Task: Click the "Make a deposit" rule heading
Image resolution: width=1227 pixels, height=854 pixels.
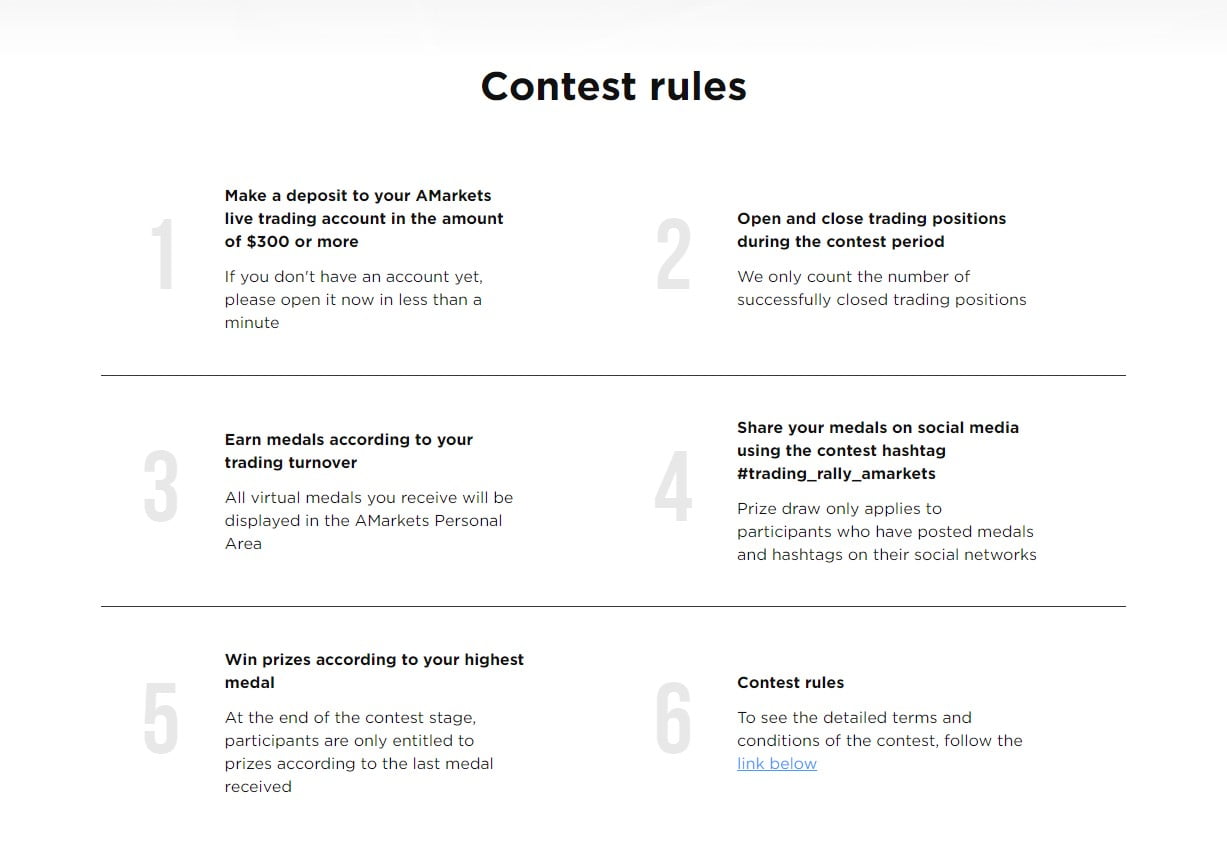Action: (x=364, y=218)
